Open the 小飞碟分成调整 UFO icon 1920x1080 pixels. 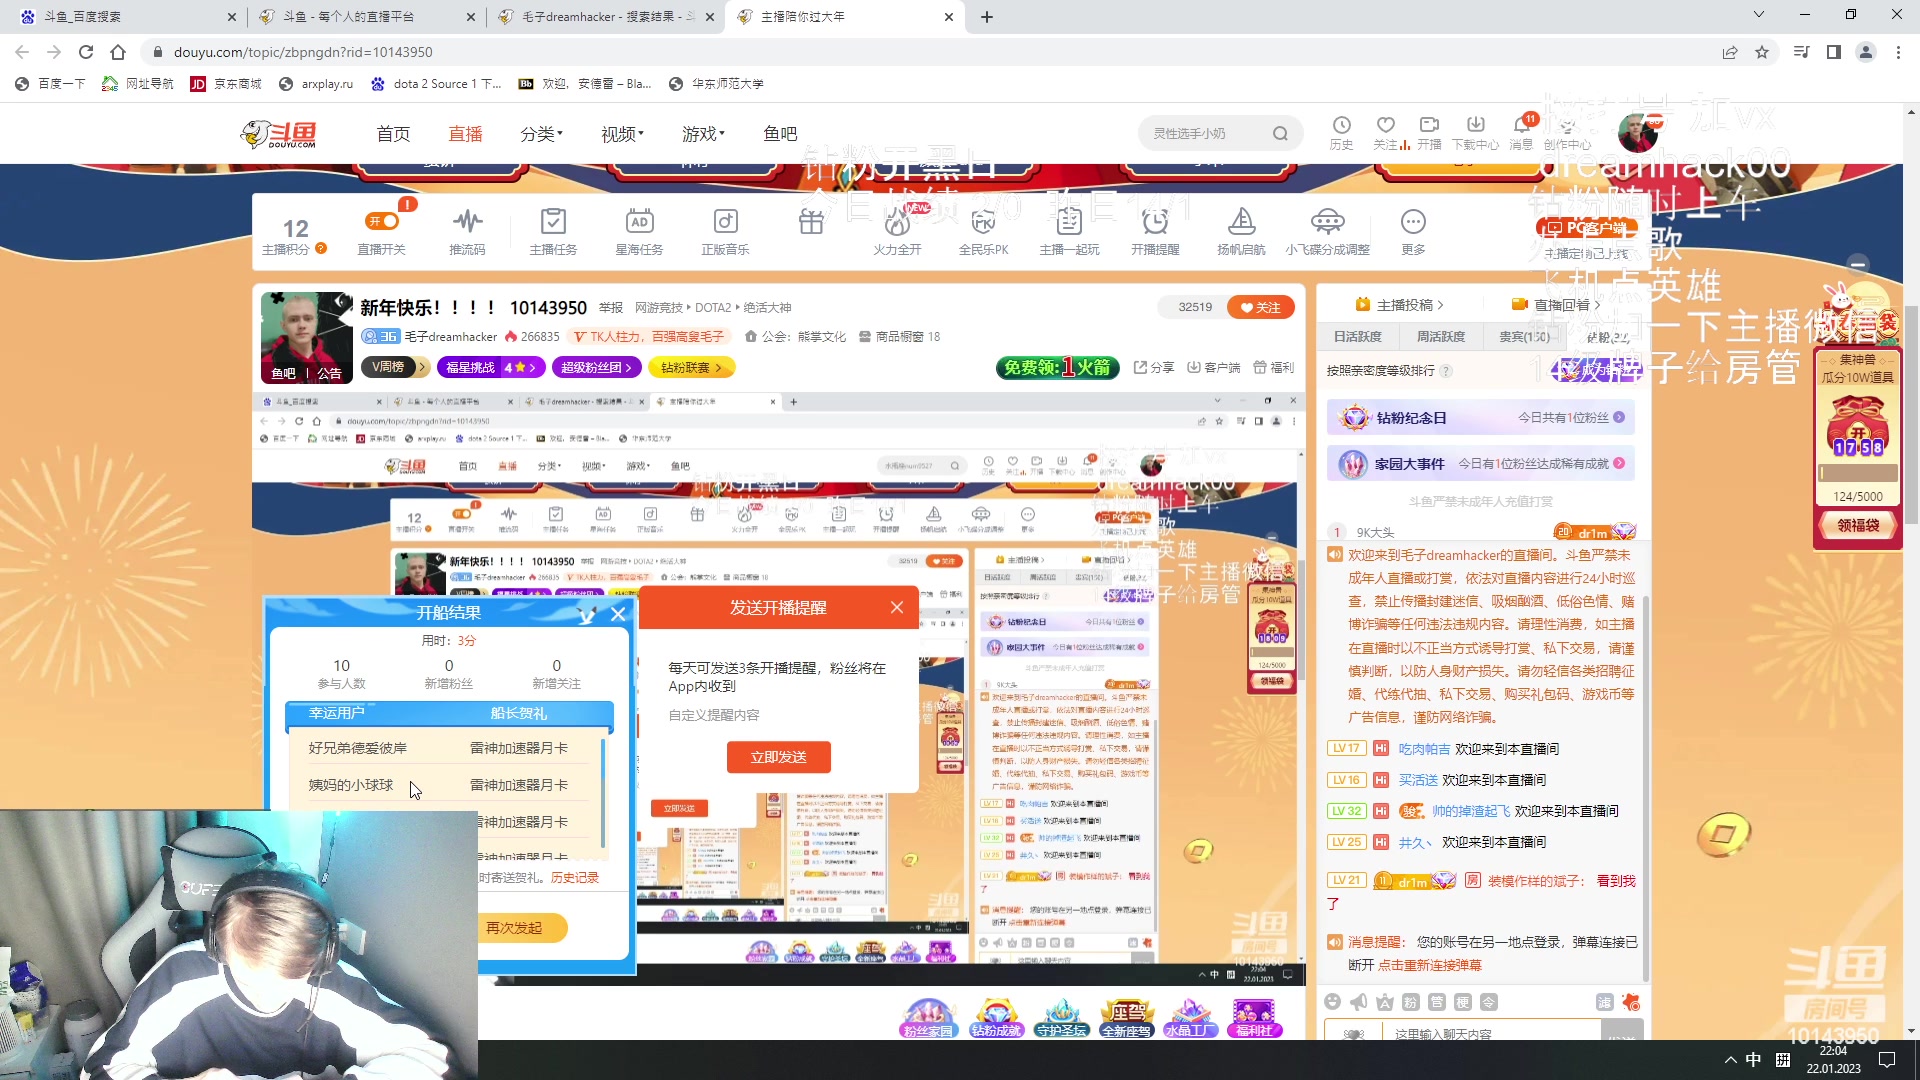[1327, 222]
